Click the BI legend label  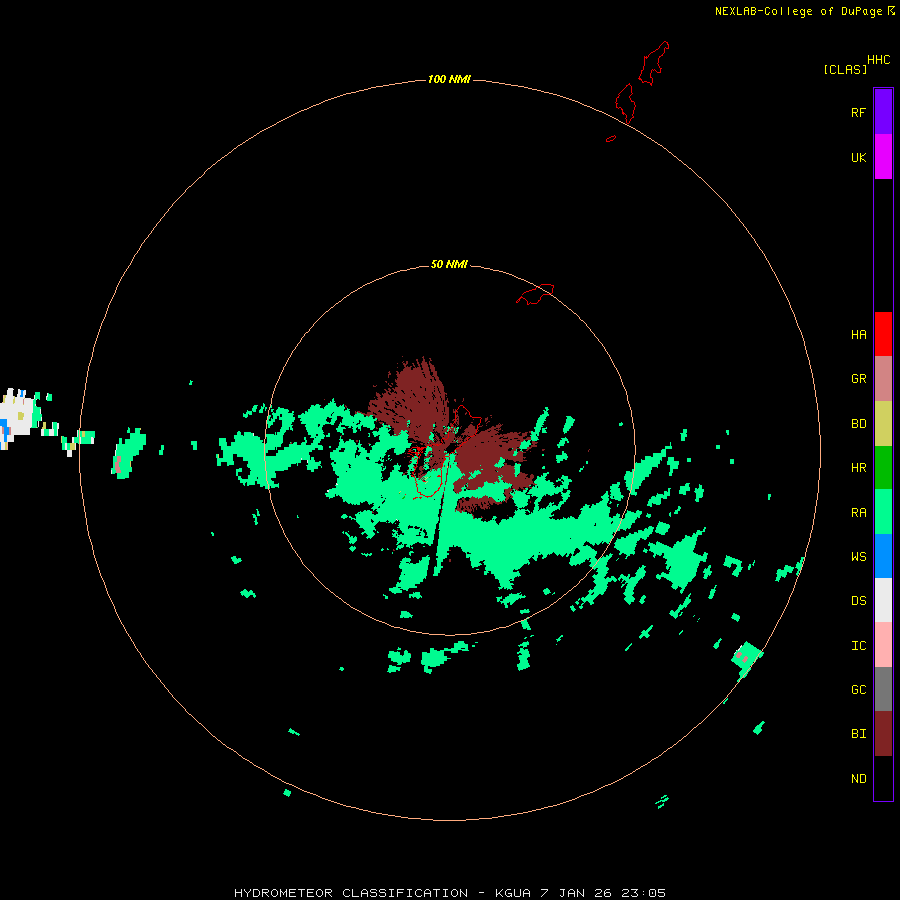(x=858, y=734)
